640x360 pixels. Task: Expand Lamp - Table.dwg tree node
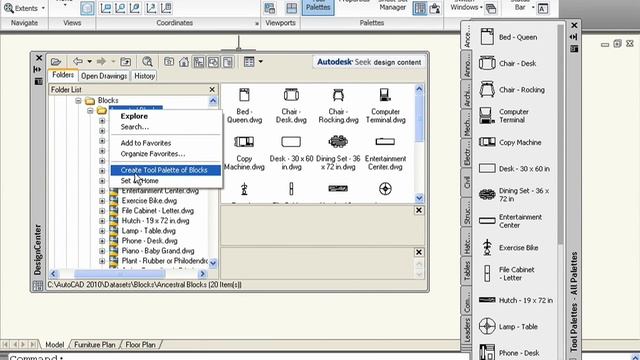(102, 231)
